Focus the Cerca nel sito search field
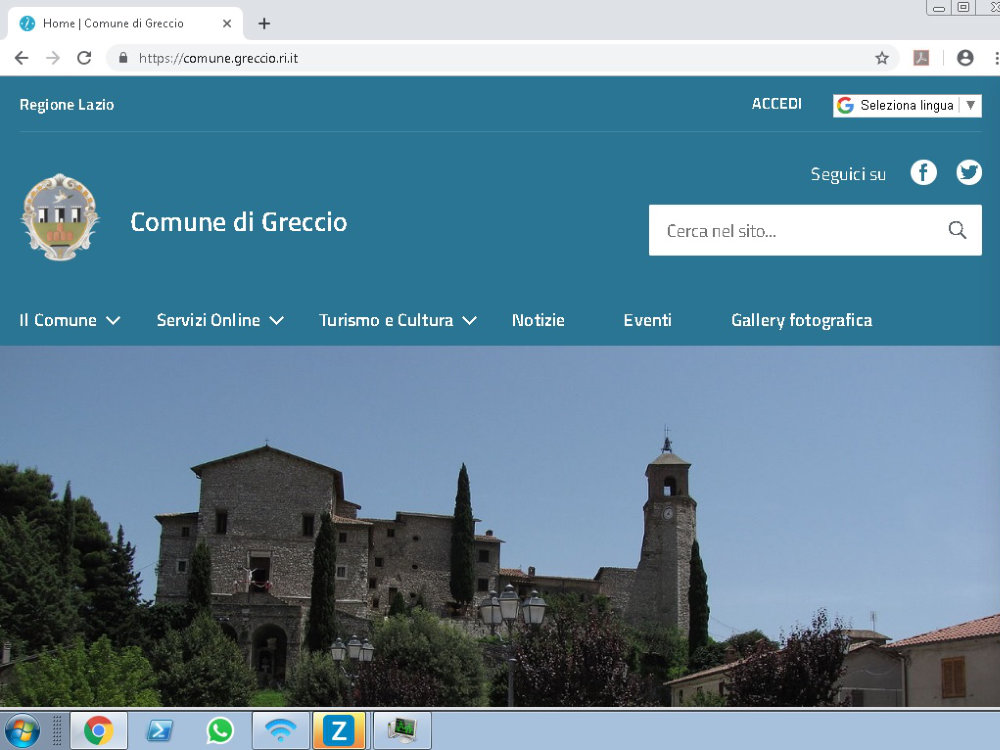Screen dimensions: 1000x750 pyautogui.click(x=815, y=230)
